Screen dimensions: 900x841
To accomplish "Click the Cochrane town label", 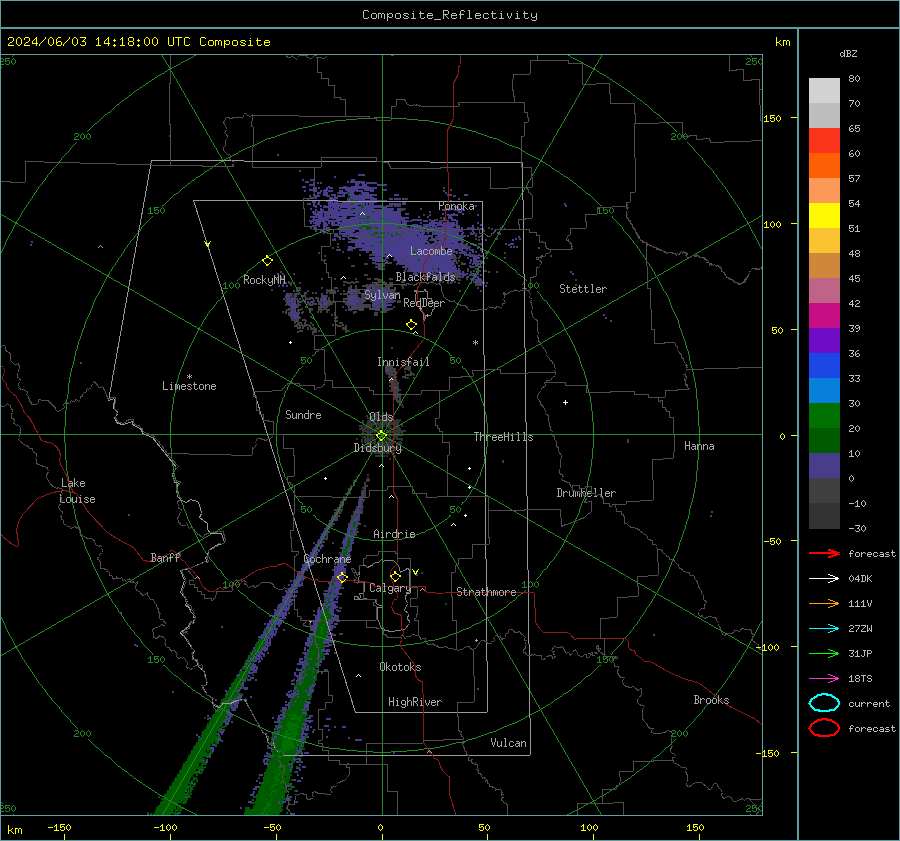I will [327, 559].
